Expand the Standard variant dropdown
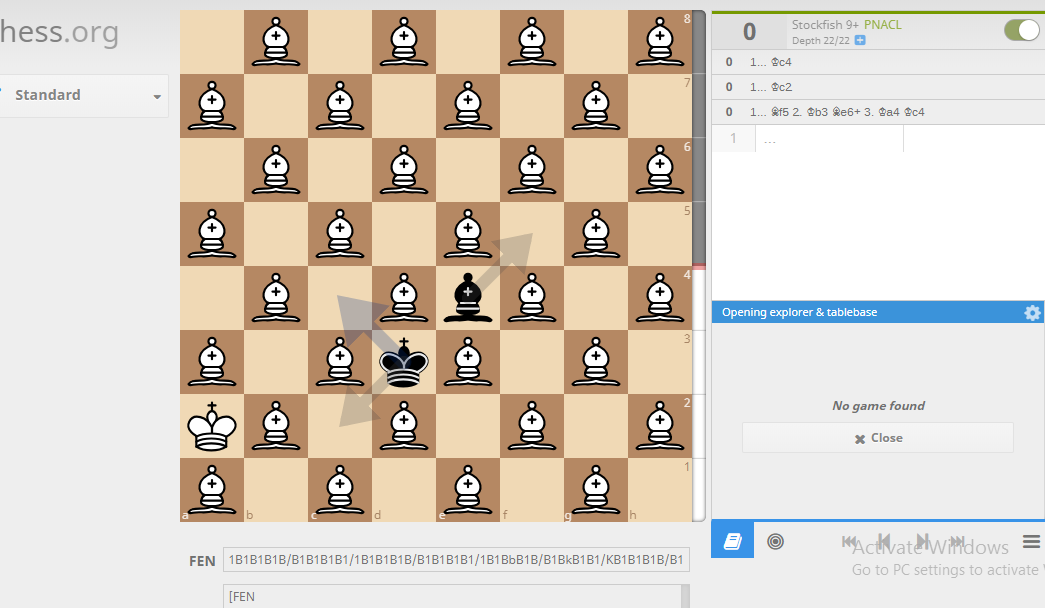The height and width of the screenshot is (608, 1045). (83, 95)
